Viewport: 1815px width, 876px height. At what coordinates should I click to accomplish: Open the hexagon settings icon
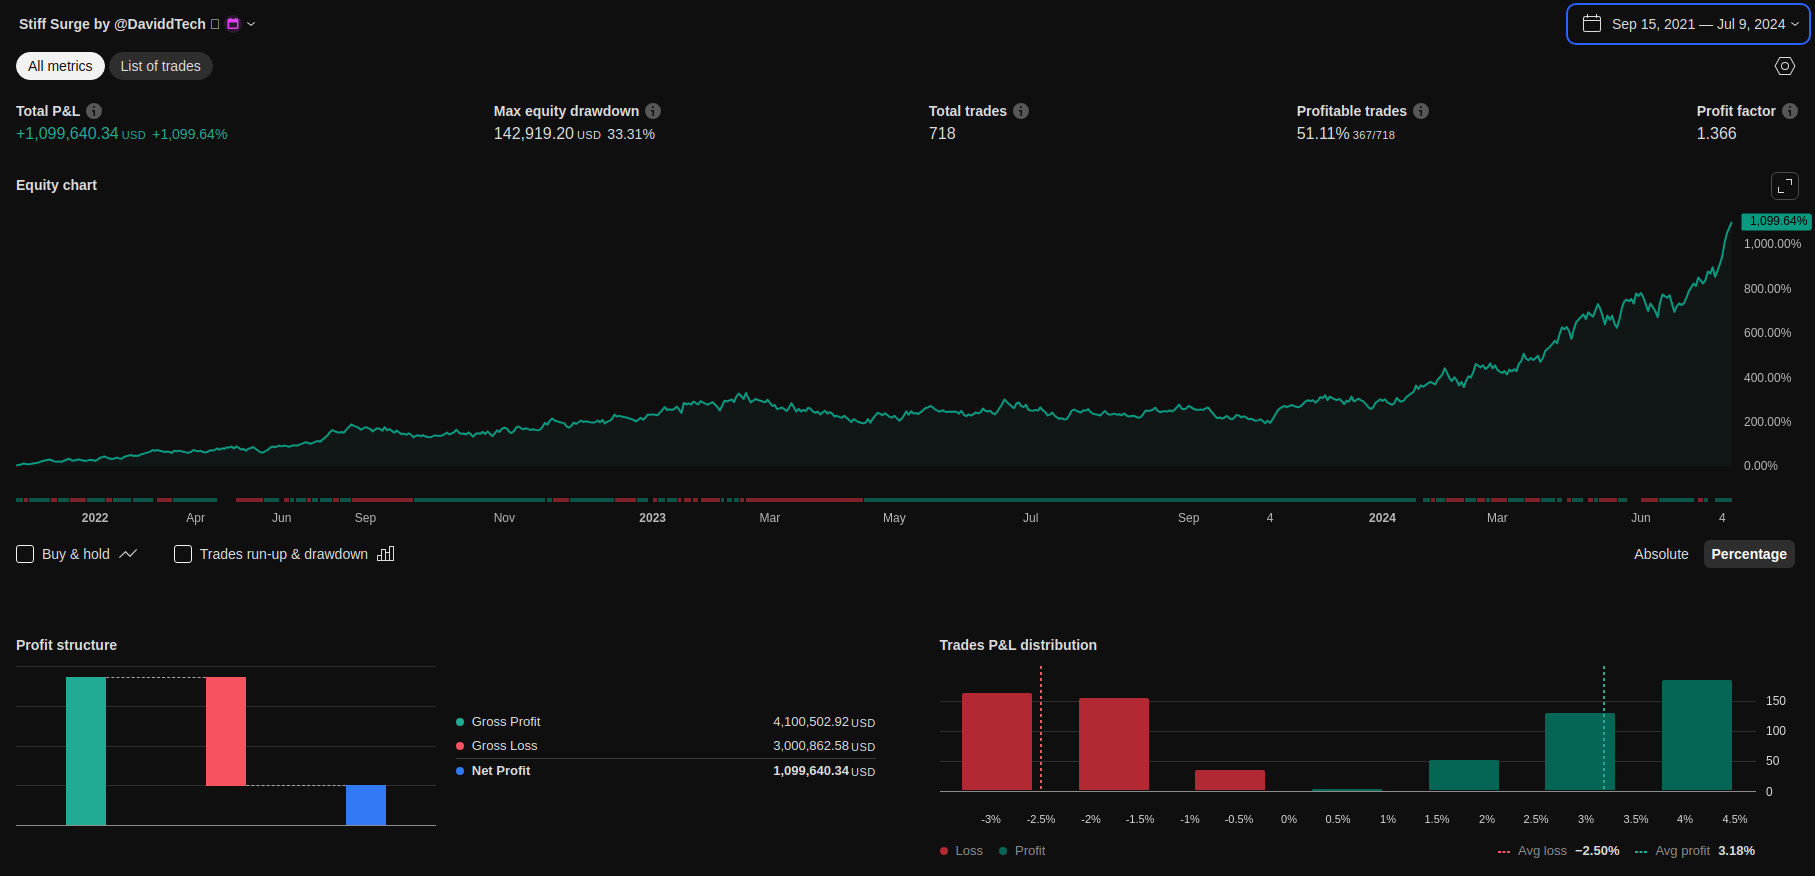1784,66
